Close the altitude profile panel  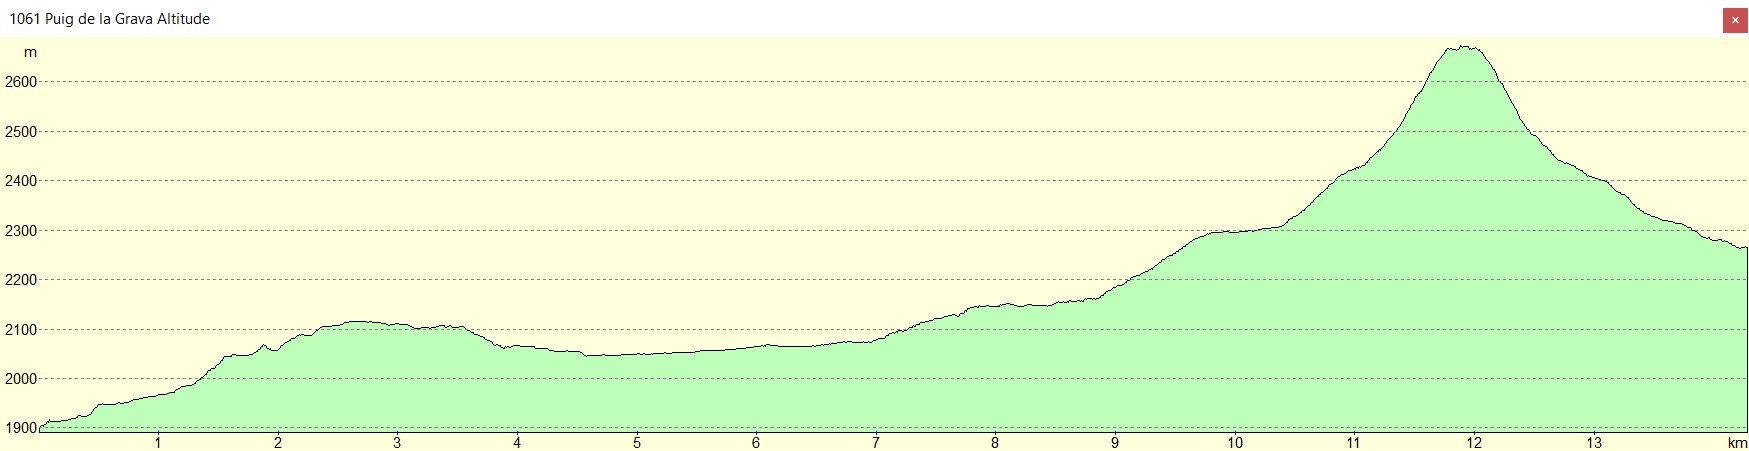[1735, 20]
